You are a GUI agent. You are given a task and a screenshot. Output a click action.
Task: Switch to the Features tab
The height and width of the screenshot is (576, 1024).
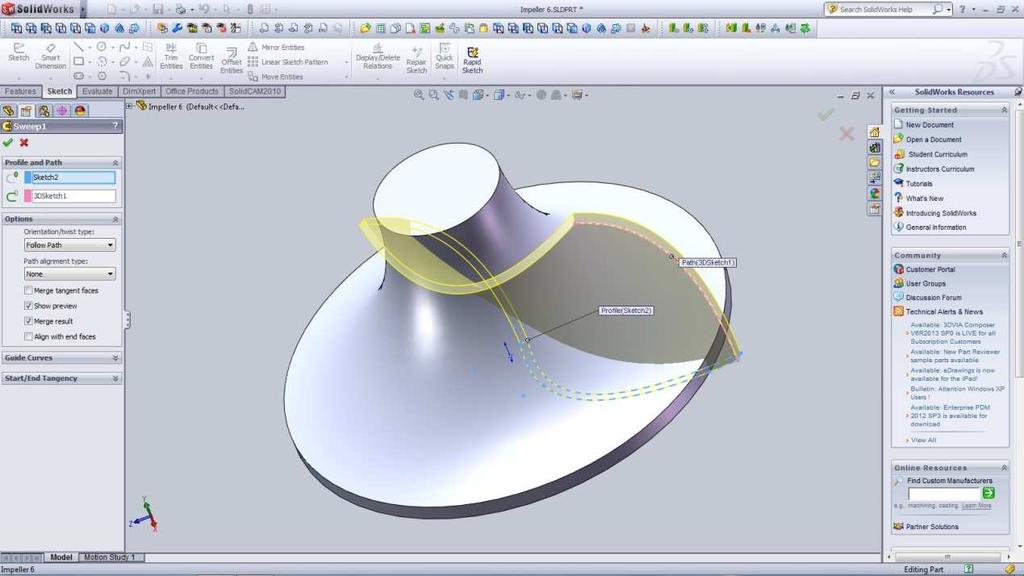[20, 91]
